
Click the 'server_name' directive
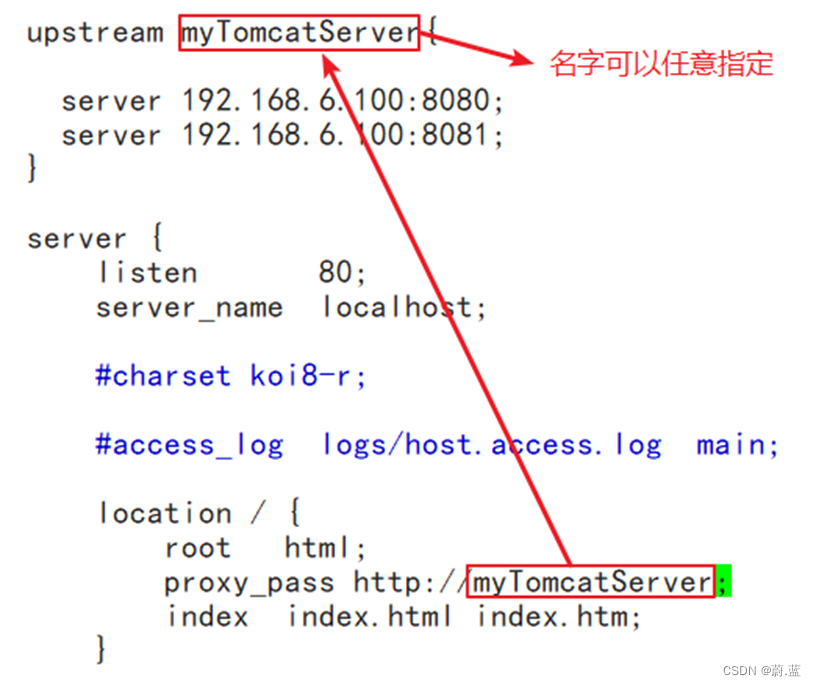click(x=189, y=308)
